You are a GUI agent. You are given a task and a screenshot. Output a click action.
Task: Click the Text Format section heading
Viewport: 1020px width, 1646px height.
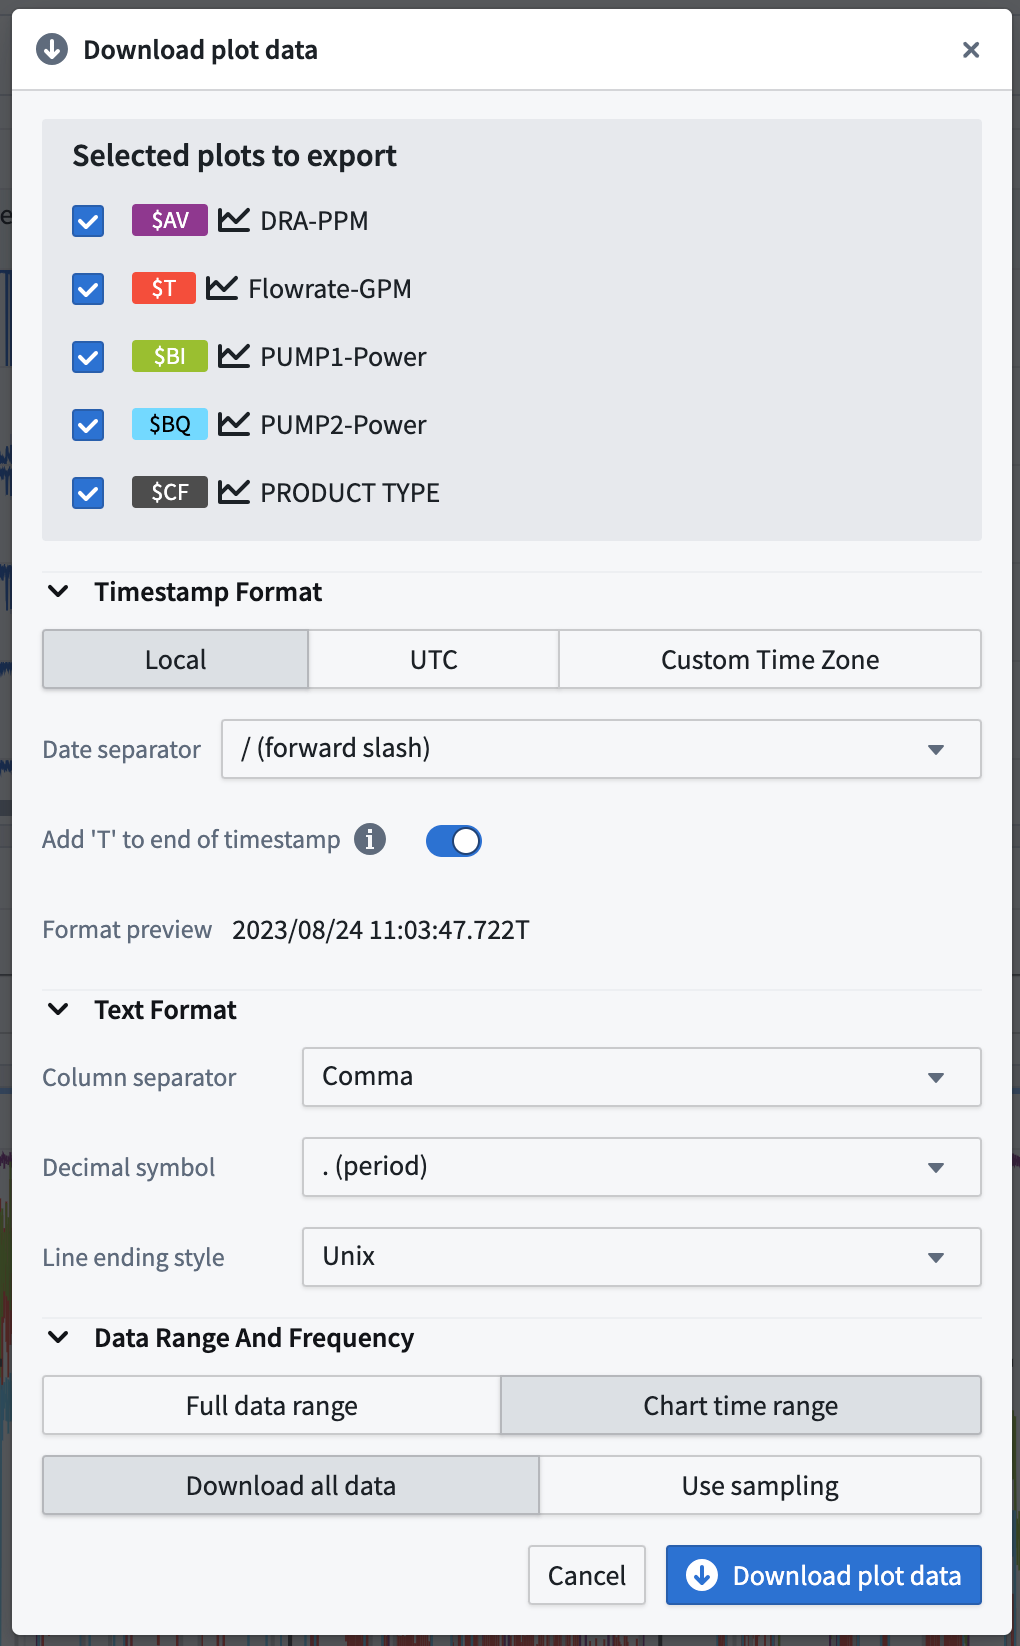pyautogui.click(x=165, y=1010)
